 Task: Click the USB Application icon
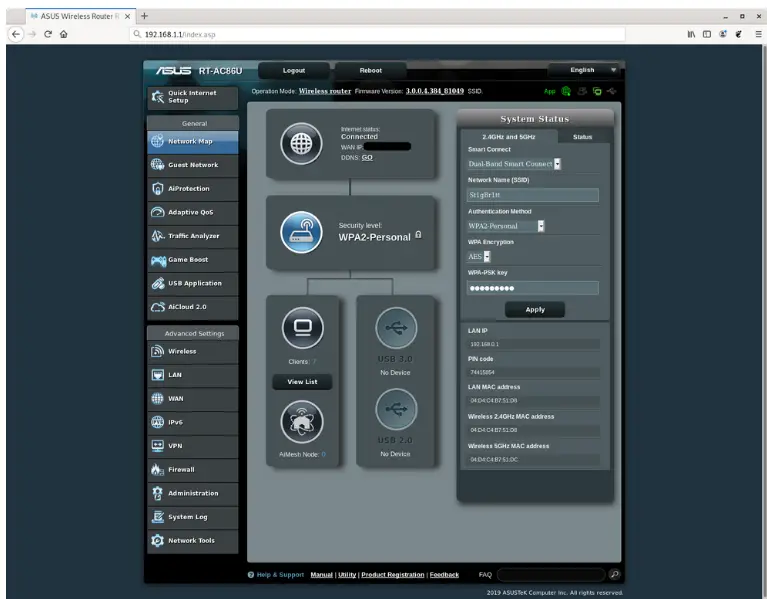click(158, 284)
